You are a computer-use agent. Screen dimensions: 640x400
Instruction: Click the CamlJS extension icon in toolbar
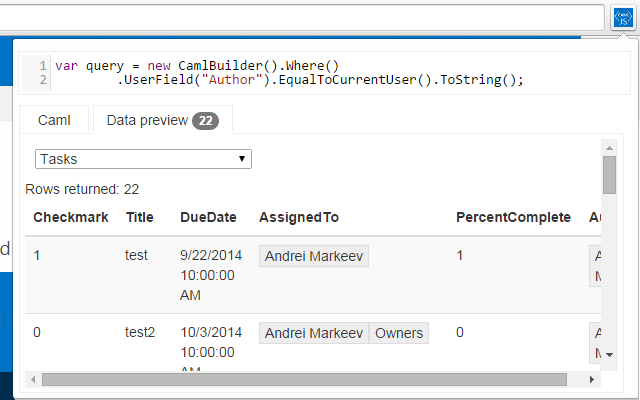[623, 18]
